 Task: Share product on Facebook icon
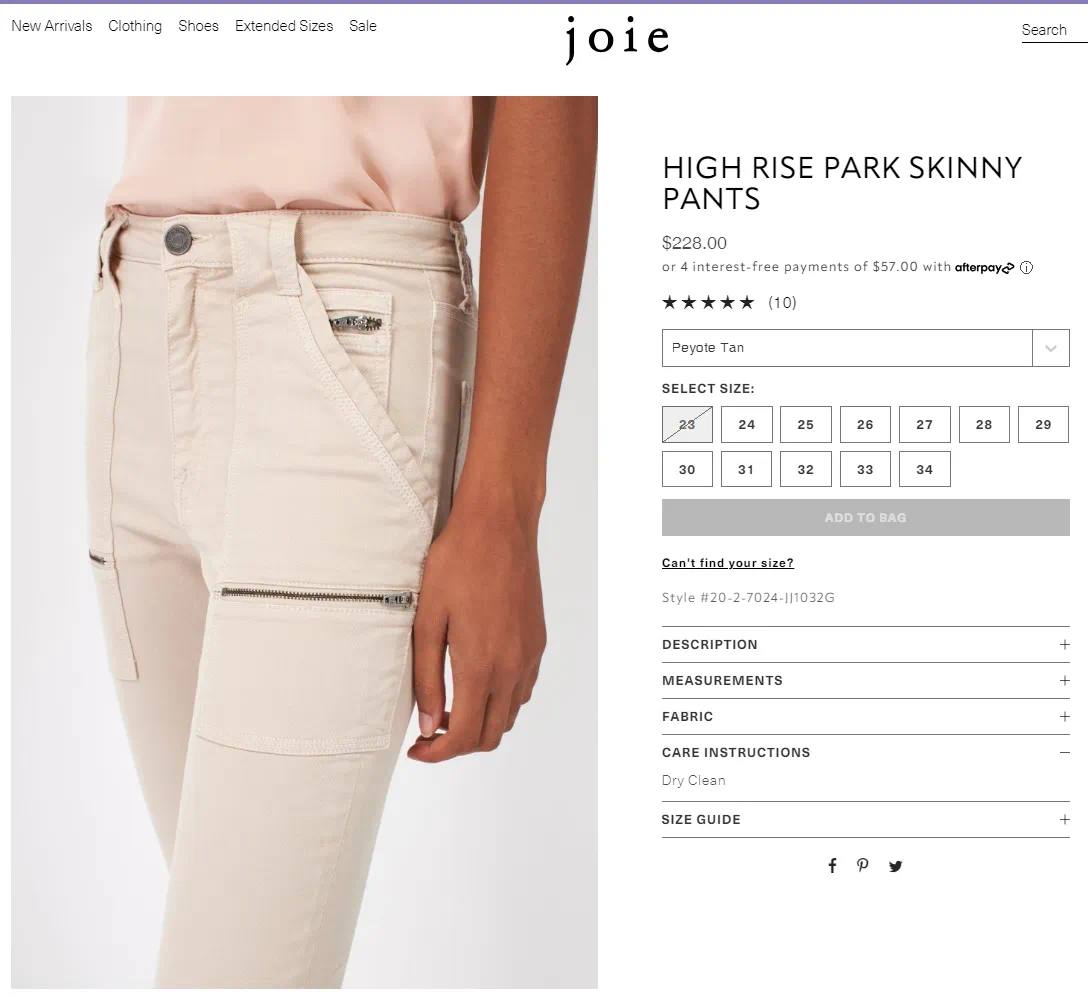832,865
